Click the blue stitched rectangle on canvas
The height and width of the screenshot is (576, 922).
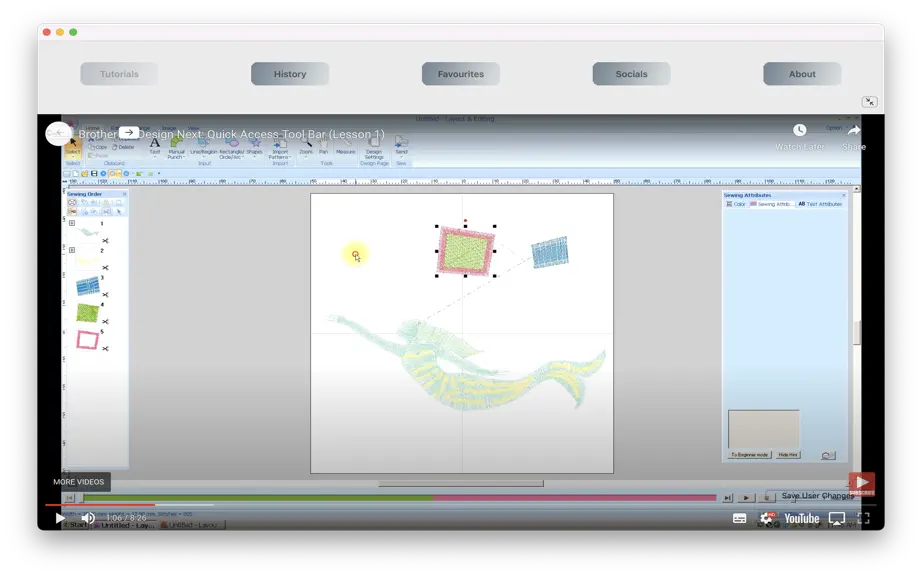coord(550,252)
